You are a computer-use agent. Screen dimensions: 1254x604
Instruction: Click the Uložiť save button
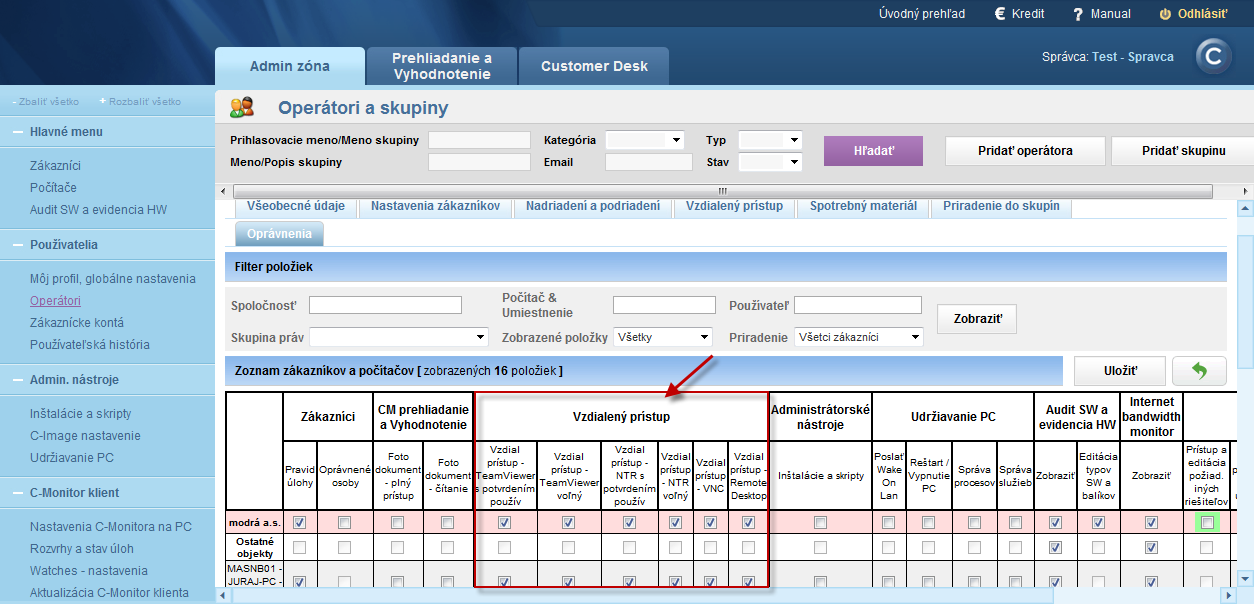[x=1120, y=370]
